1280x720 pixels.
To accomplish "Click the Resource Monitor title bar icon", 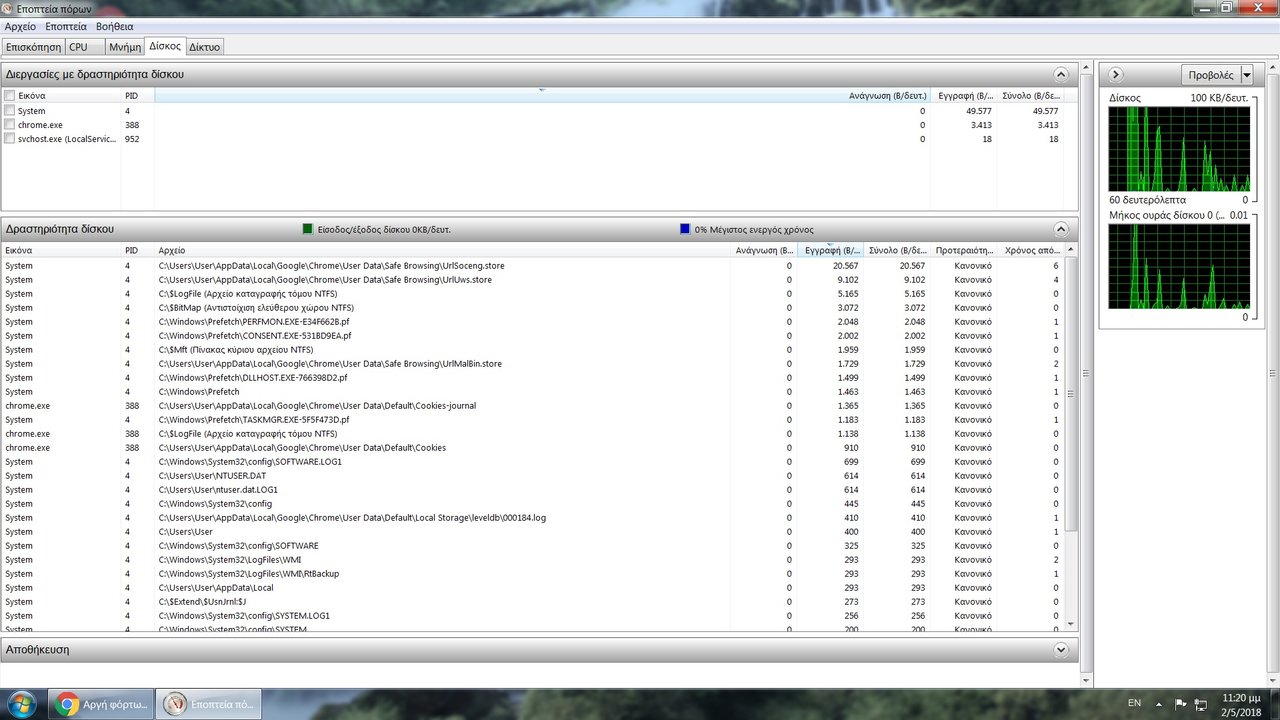I will (8, 9).
